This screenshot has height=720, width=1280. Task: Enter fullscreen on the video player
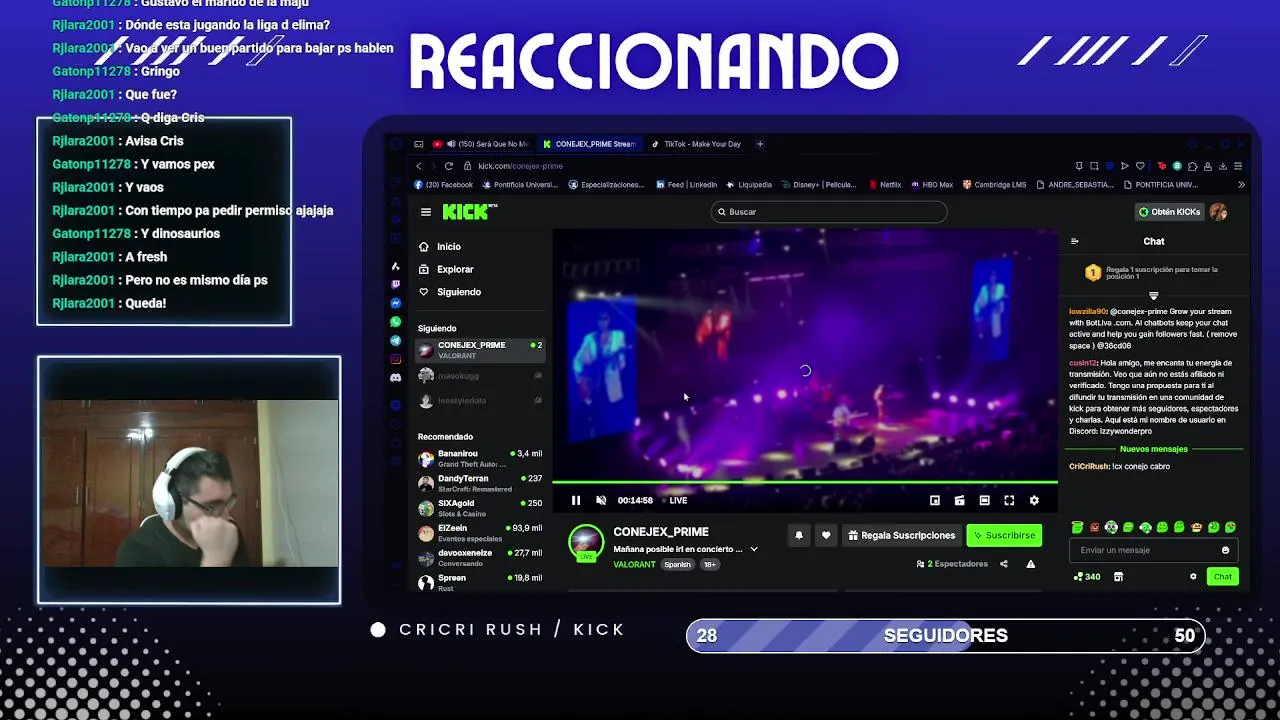click(x=1009, y=500)
